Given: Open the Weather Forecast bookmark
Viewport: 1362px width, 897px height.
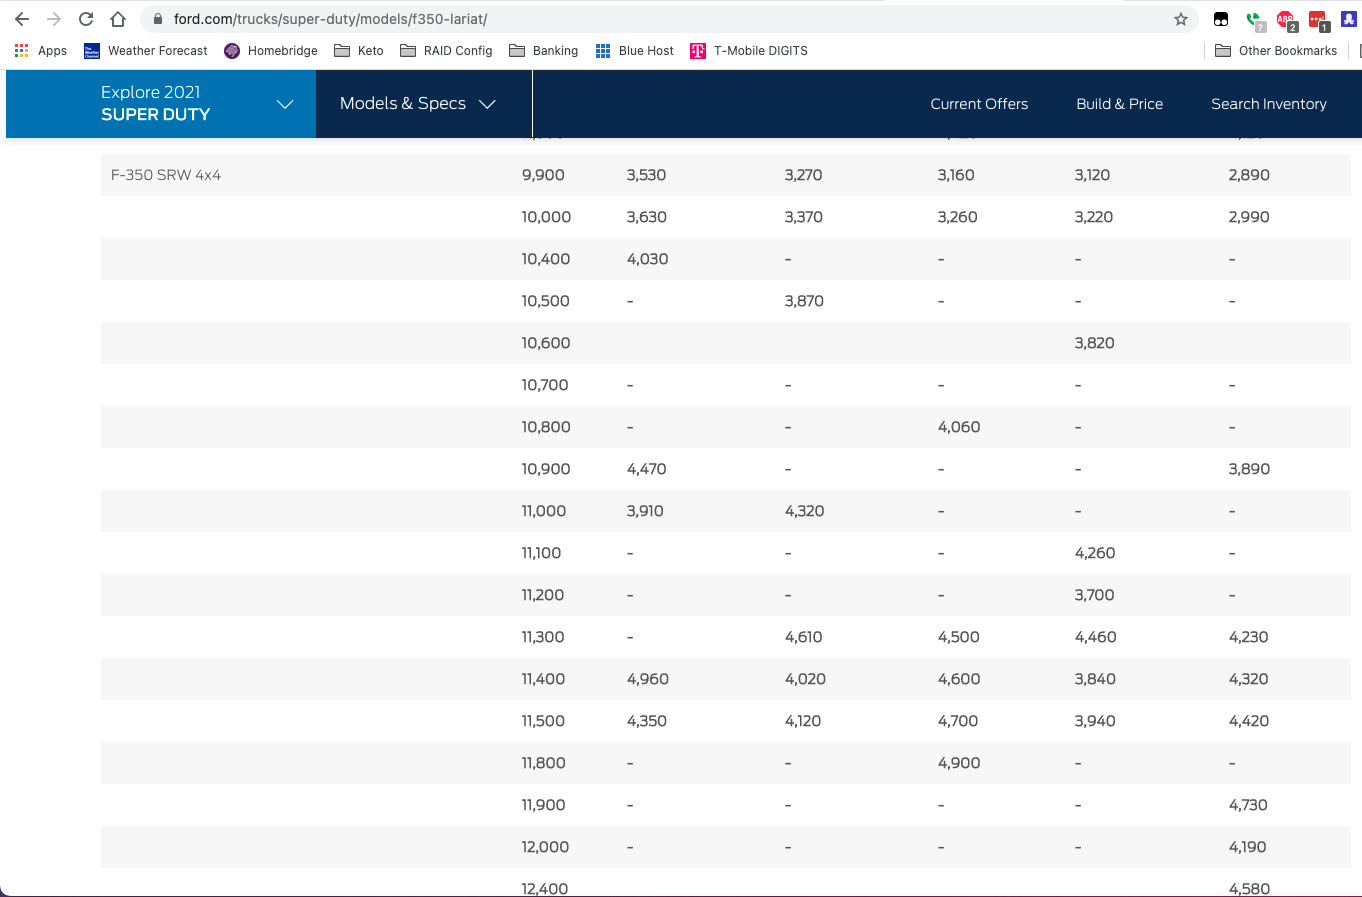Looking at the screenshot, I should 146,51.
